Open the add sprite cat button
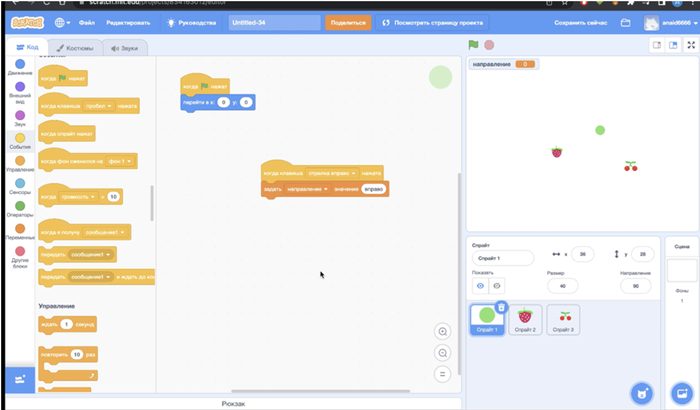This screenshot has width=700, height=410. pos(640,393)
